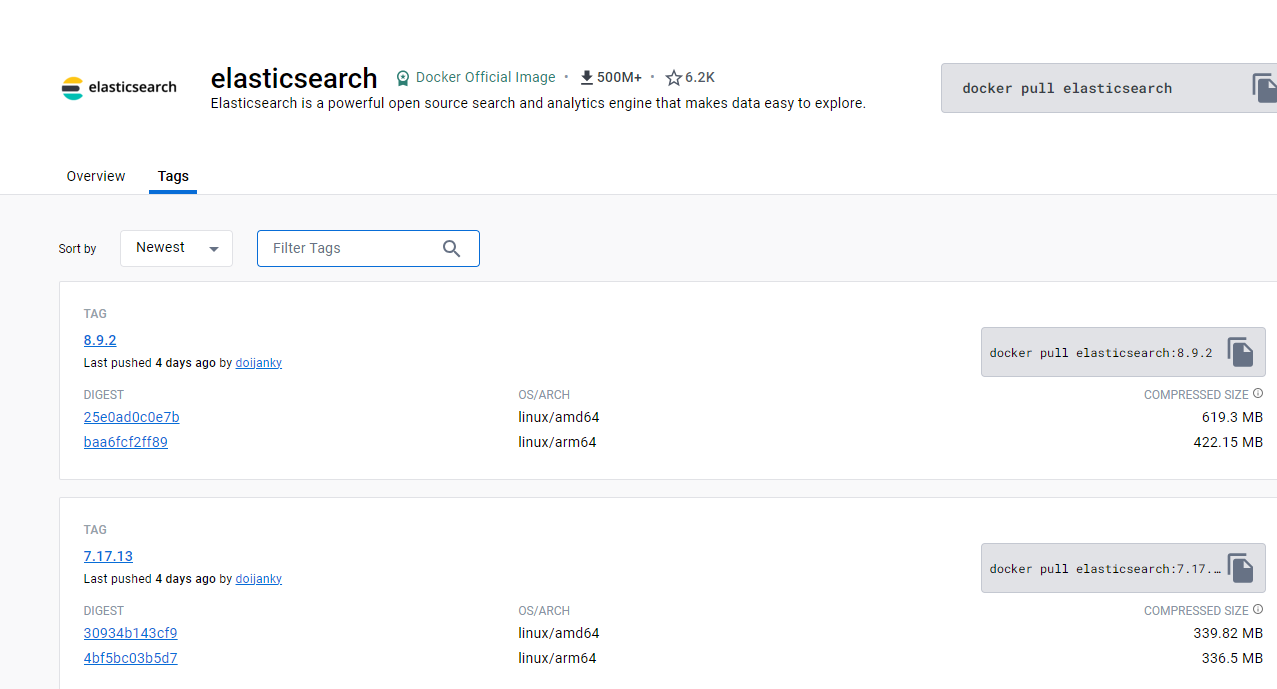Click the docker pull elasticsearch command text
Viewport: 1277px width, 689px height.
(x=1067, y=88)
